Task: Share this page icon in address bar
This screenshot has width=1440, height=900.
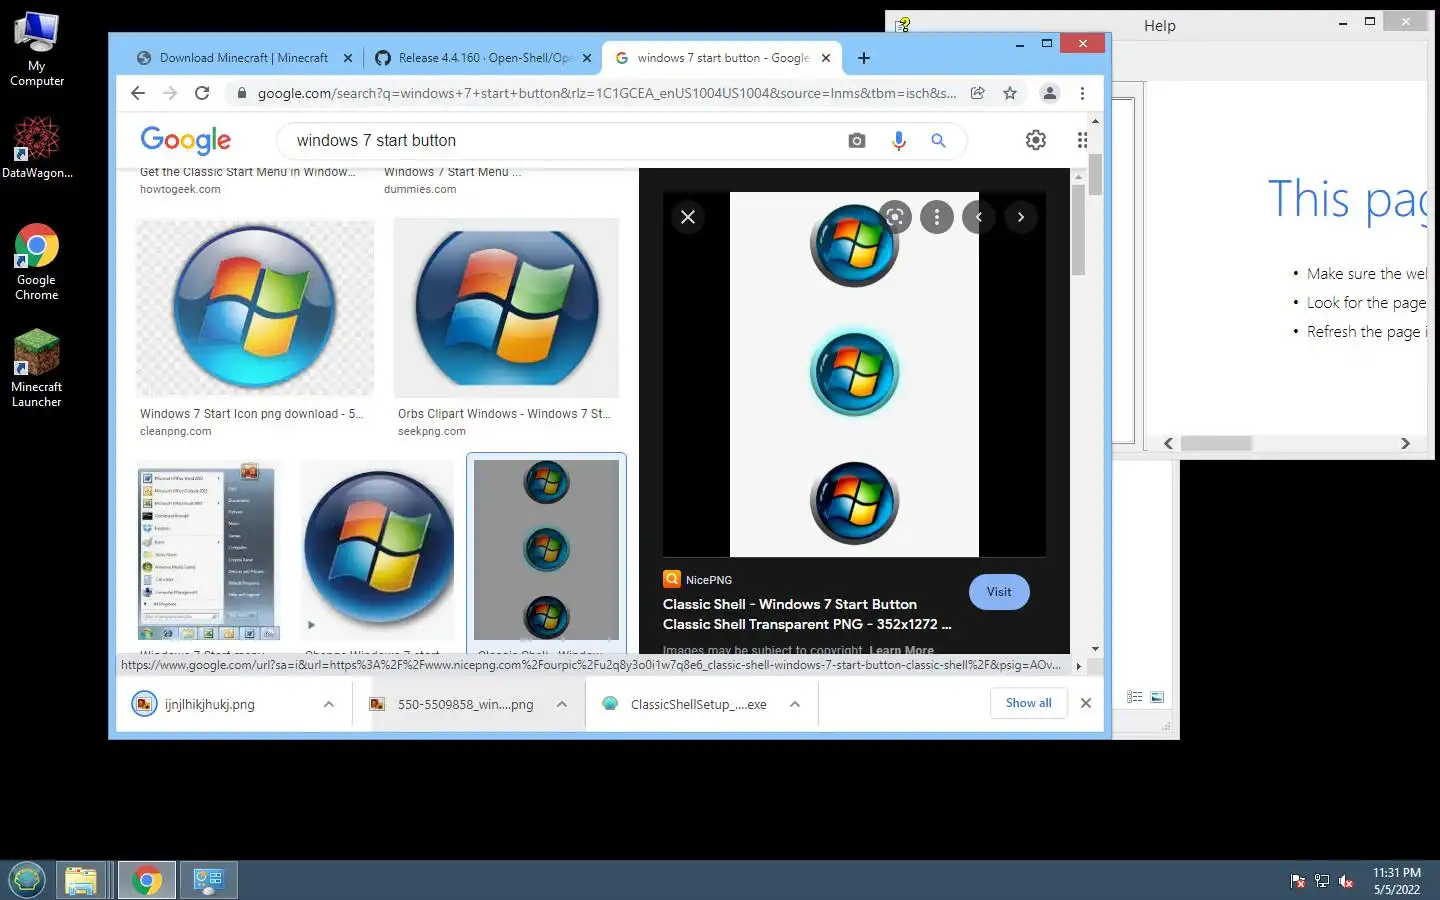Action: click(978, 93)
